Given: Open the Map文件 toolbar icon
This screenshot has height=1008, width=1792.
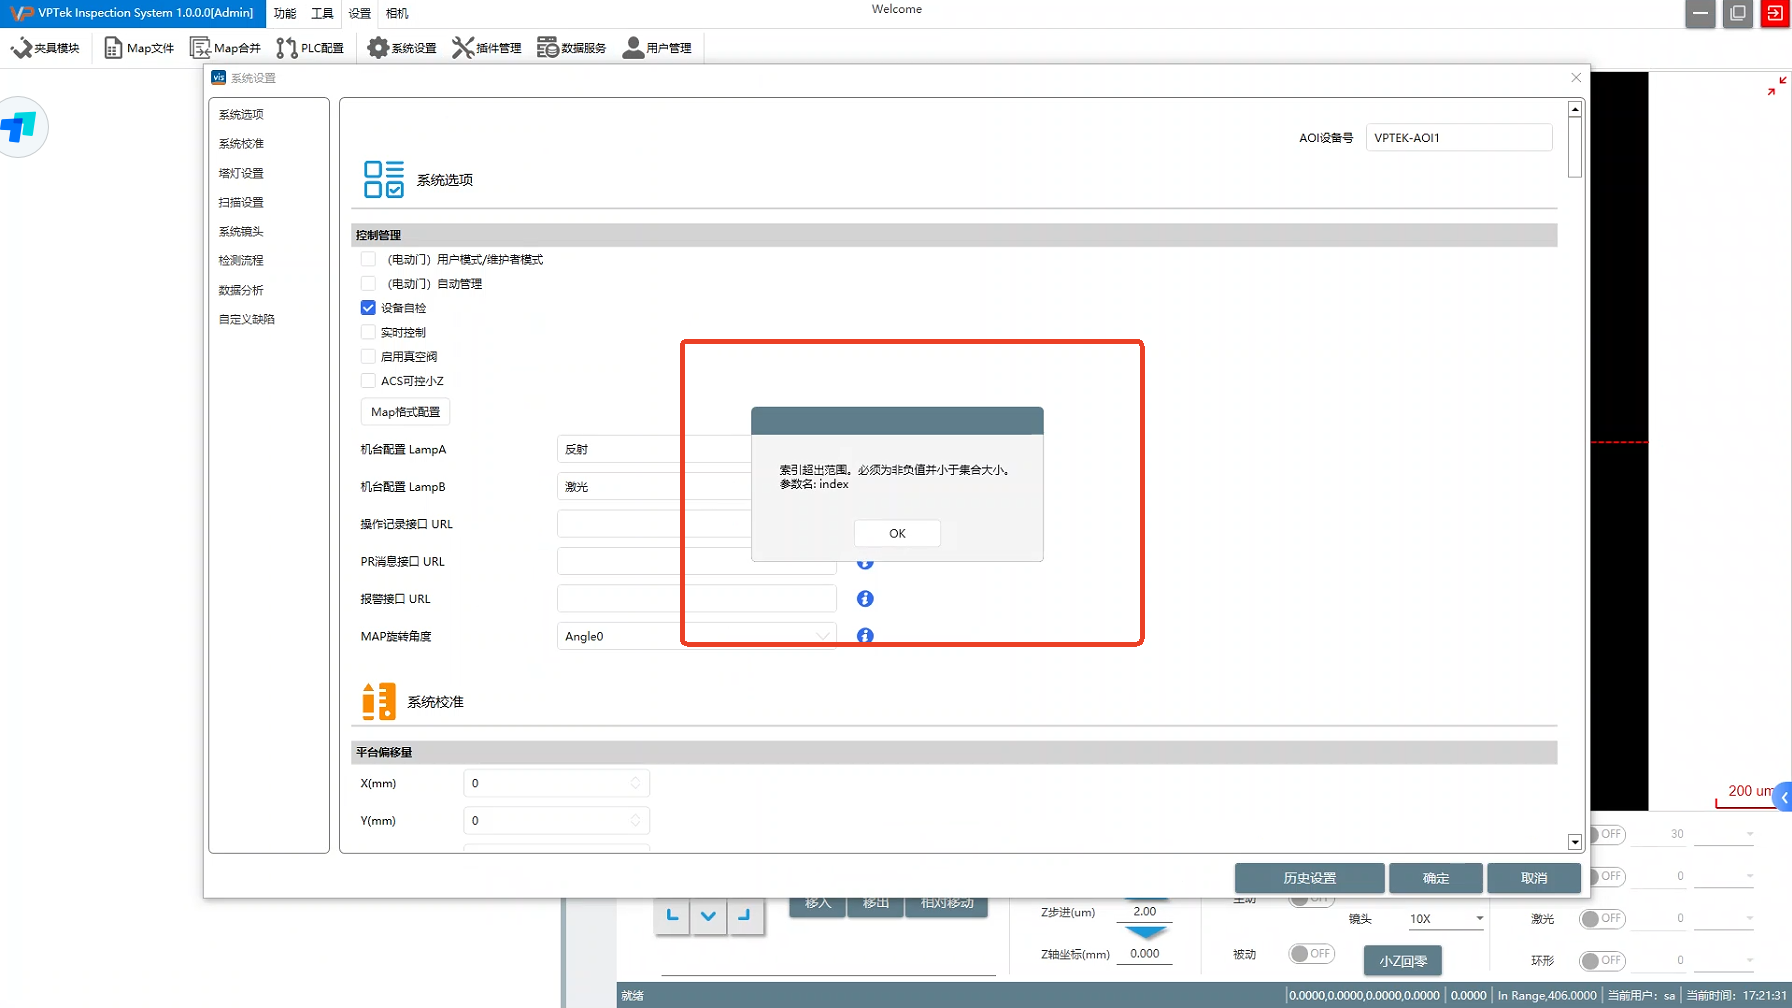Looking at the screenshot, I should coord(113,48).
